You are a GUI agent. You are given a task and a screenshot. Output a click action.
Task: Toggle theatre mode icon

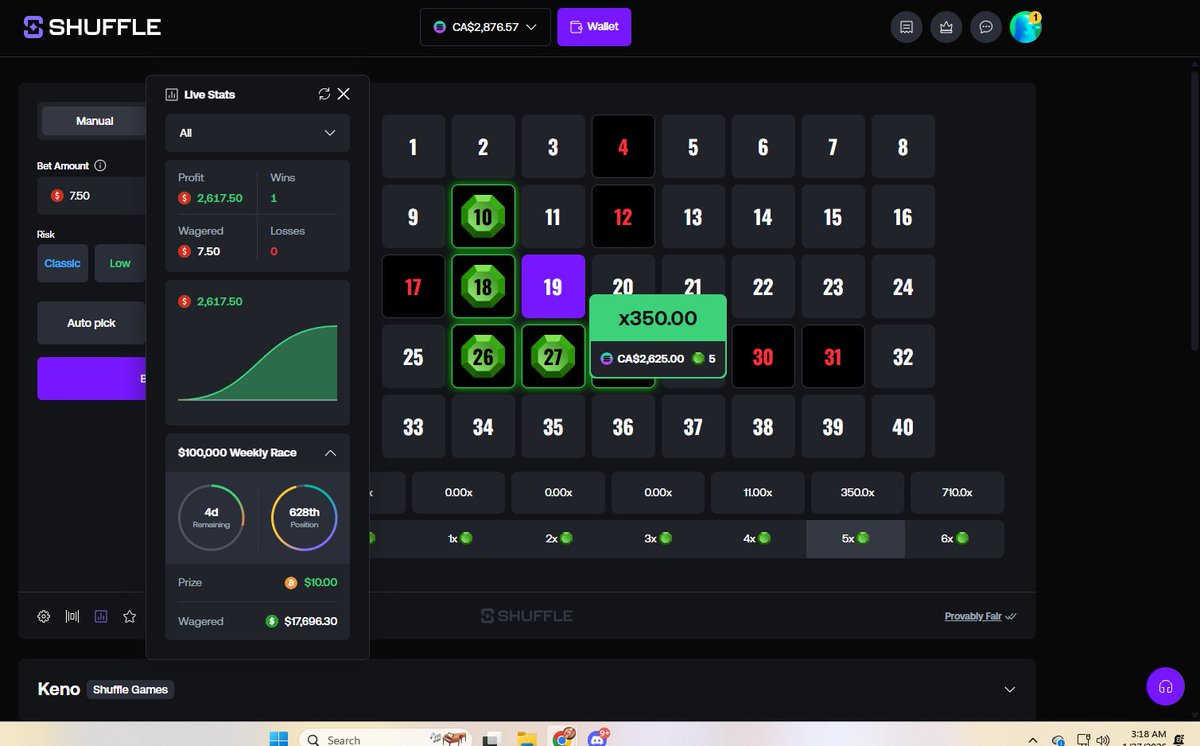pos(72,617)
